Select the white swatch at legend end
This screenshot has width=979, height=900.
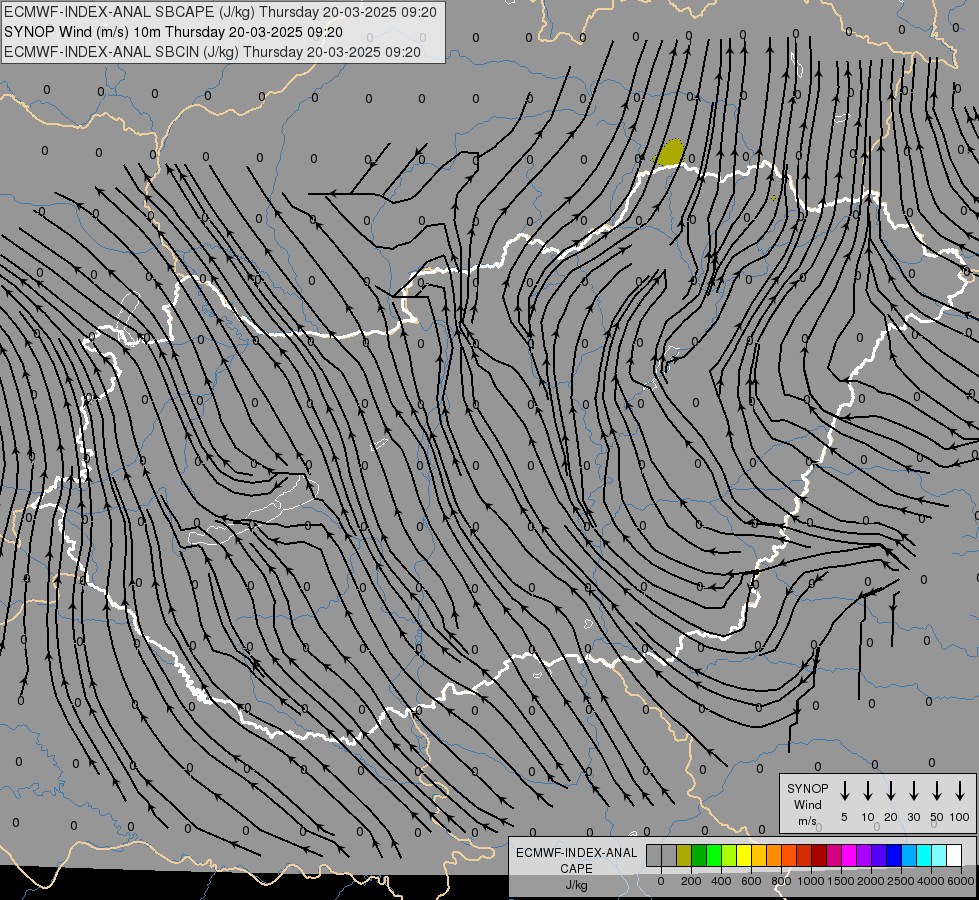tap(953, 855)
